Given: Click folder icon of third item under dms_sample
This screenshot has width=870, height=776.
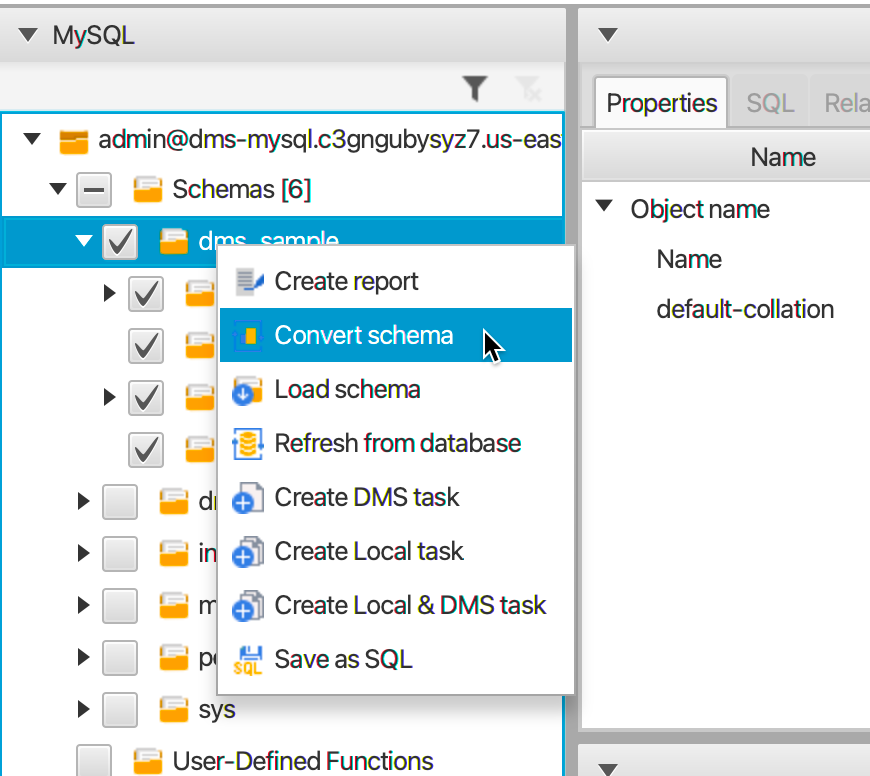Looking at the screenshot, I should 200,397.
